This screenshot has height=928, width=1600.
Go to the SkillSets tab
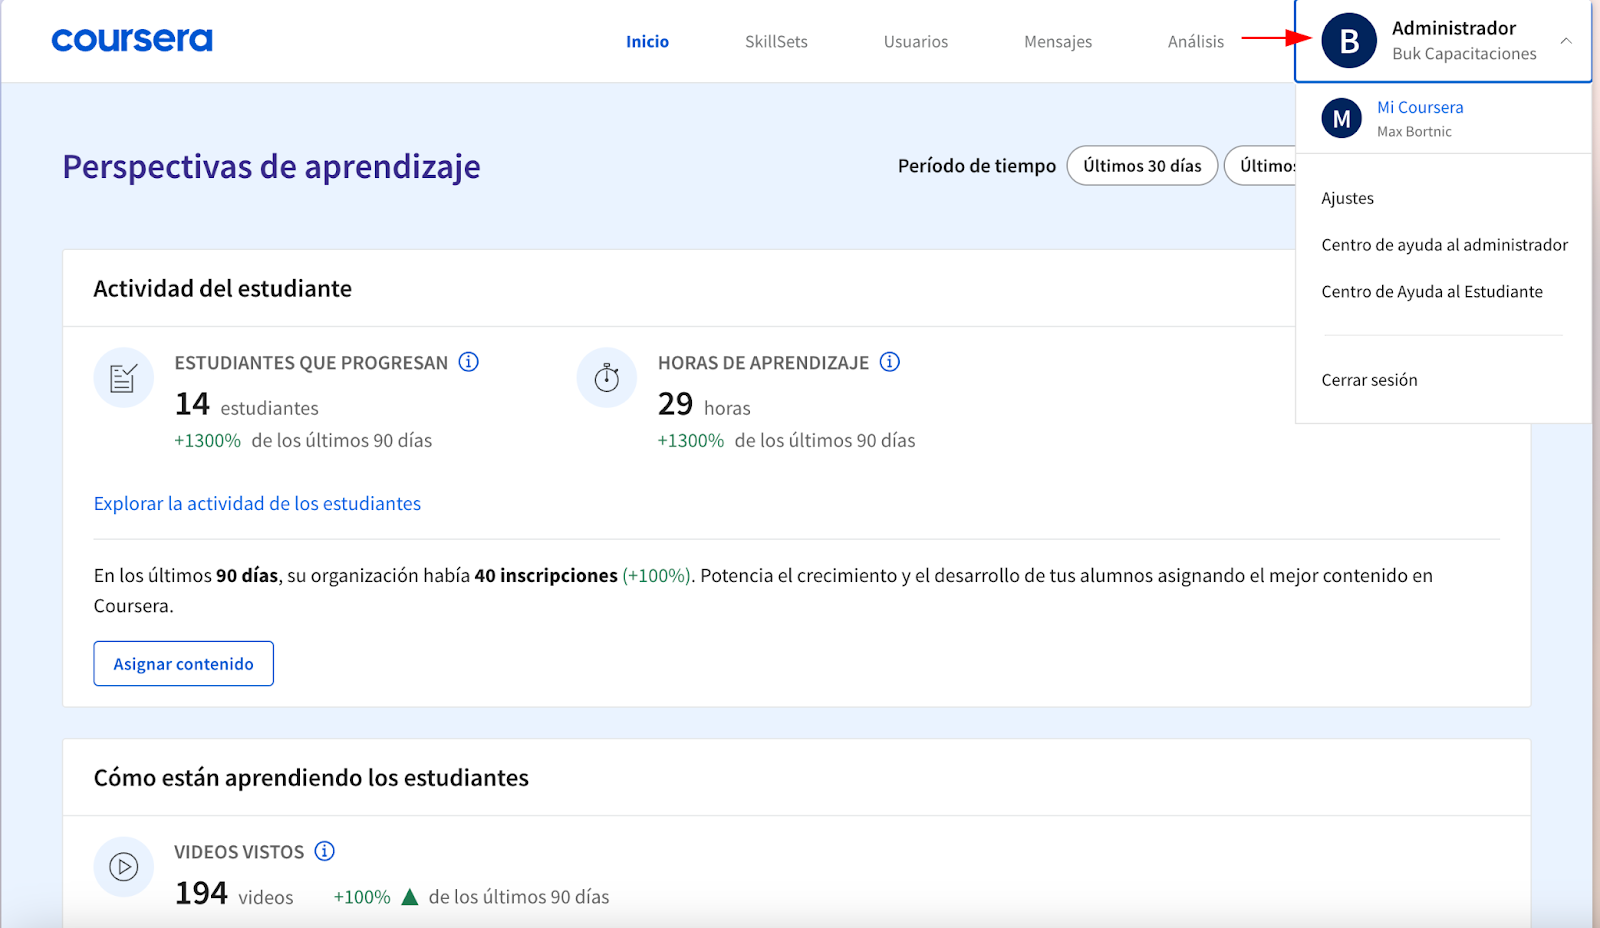pos(776,42)
